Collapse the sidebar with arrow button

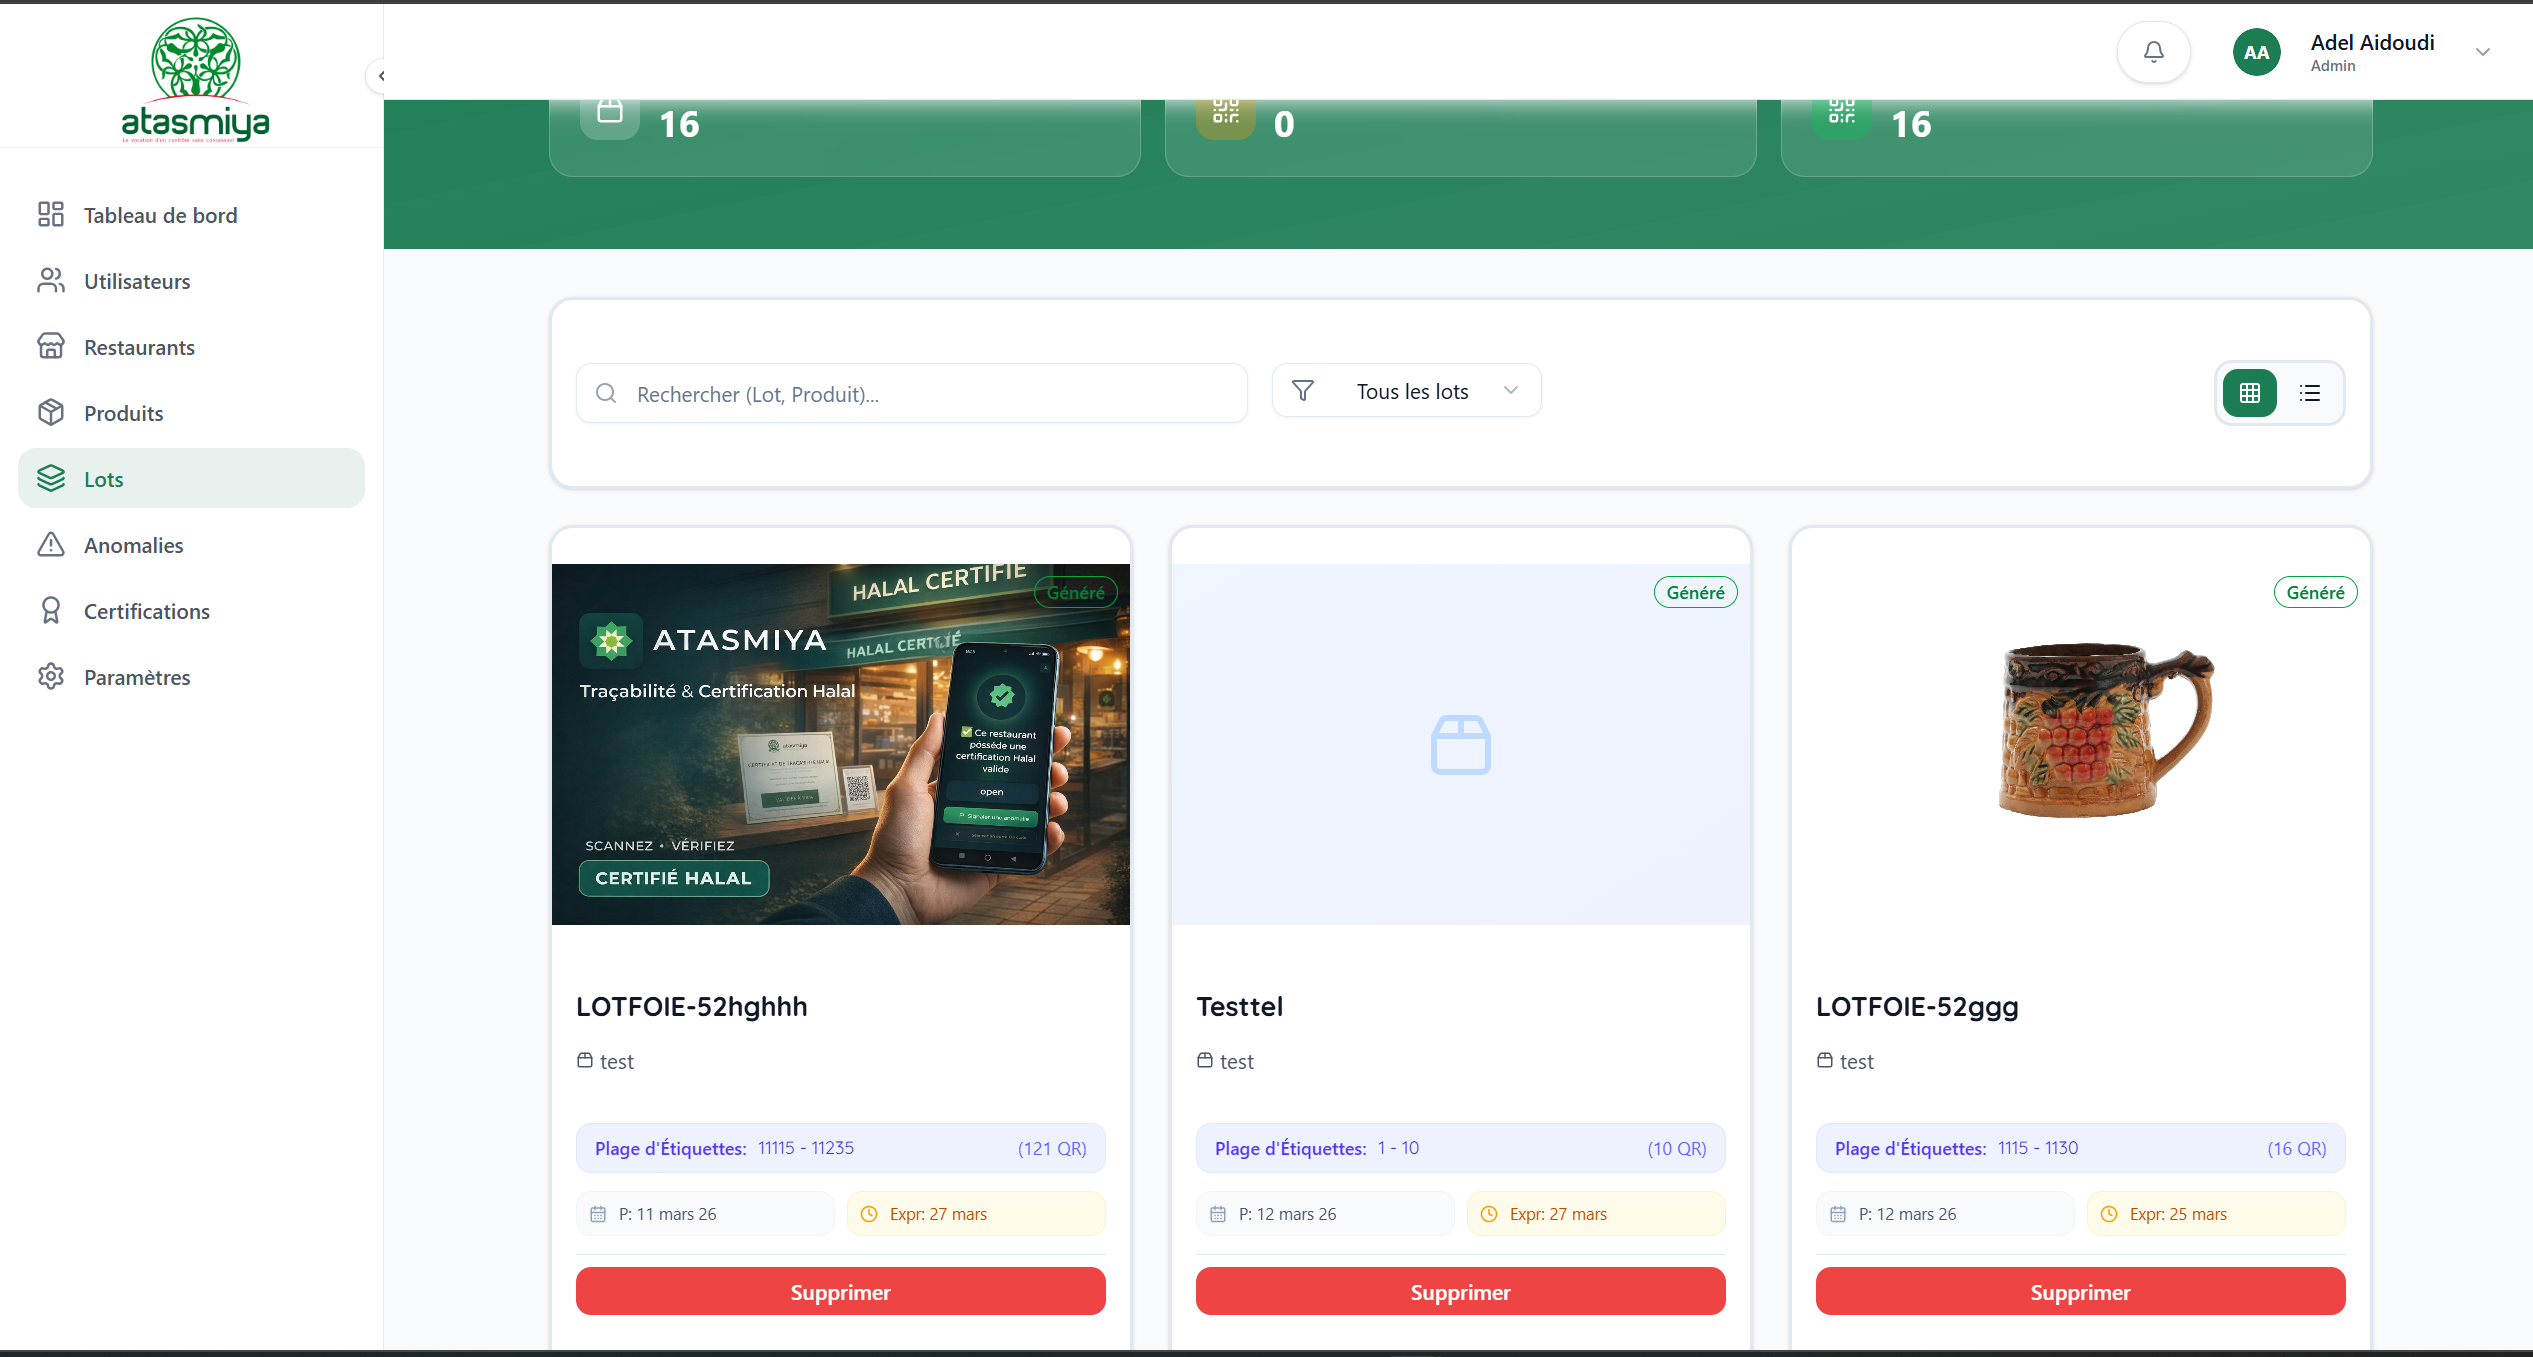[380, 76]
